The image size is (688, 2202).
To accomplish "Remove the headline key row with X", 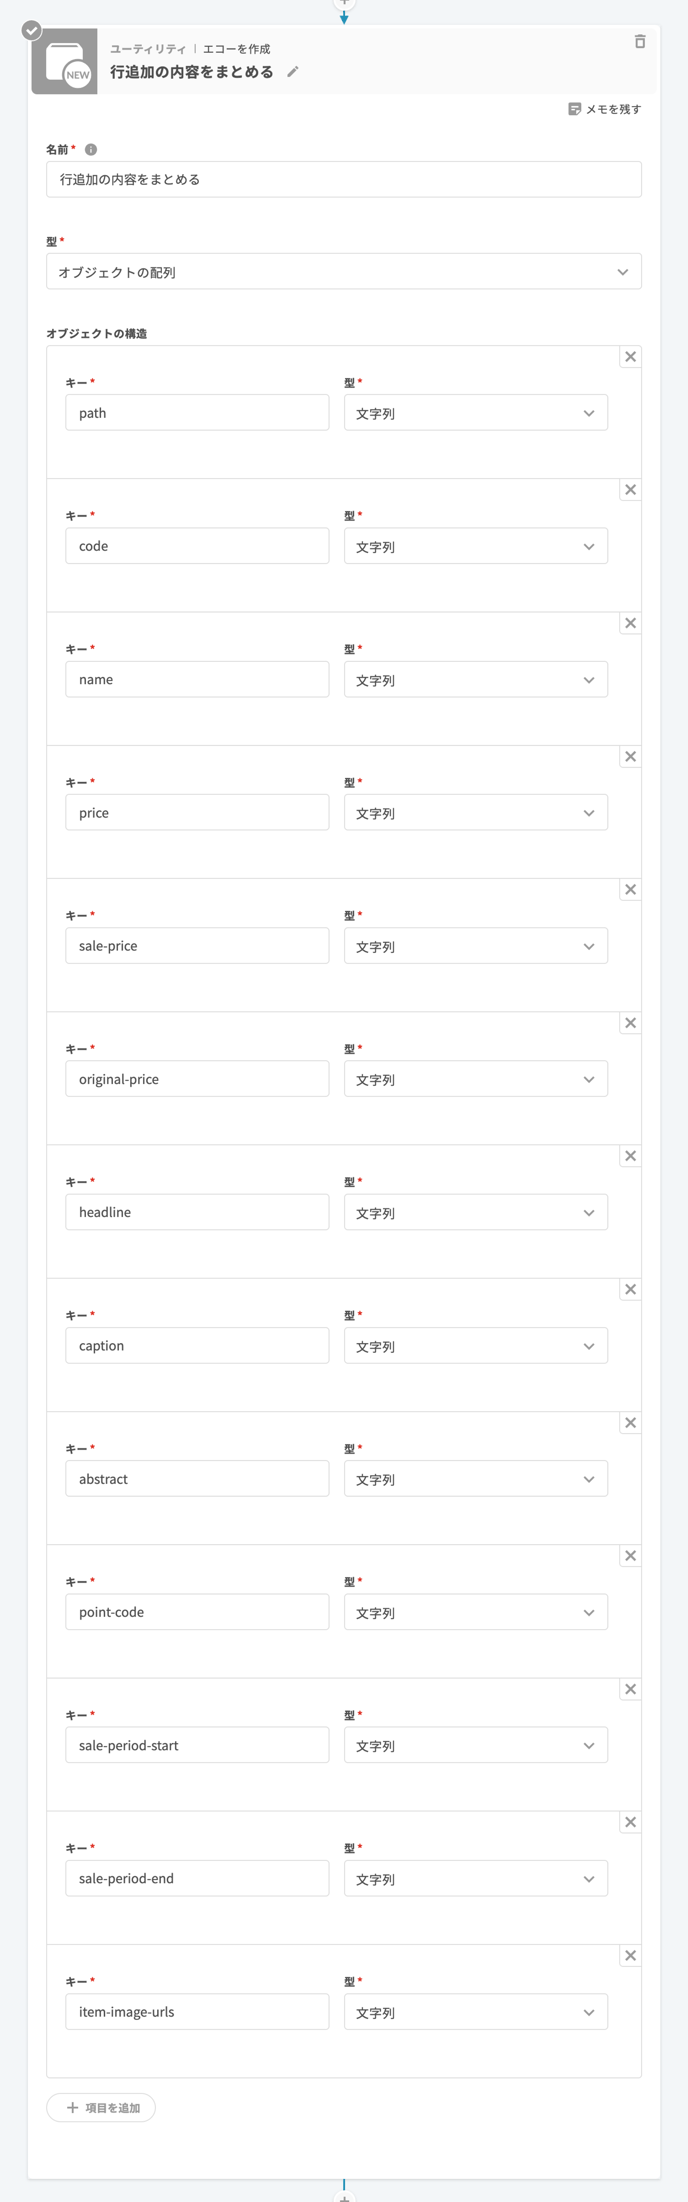I will point(630,1156).
